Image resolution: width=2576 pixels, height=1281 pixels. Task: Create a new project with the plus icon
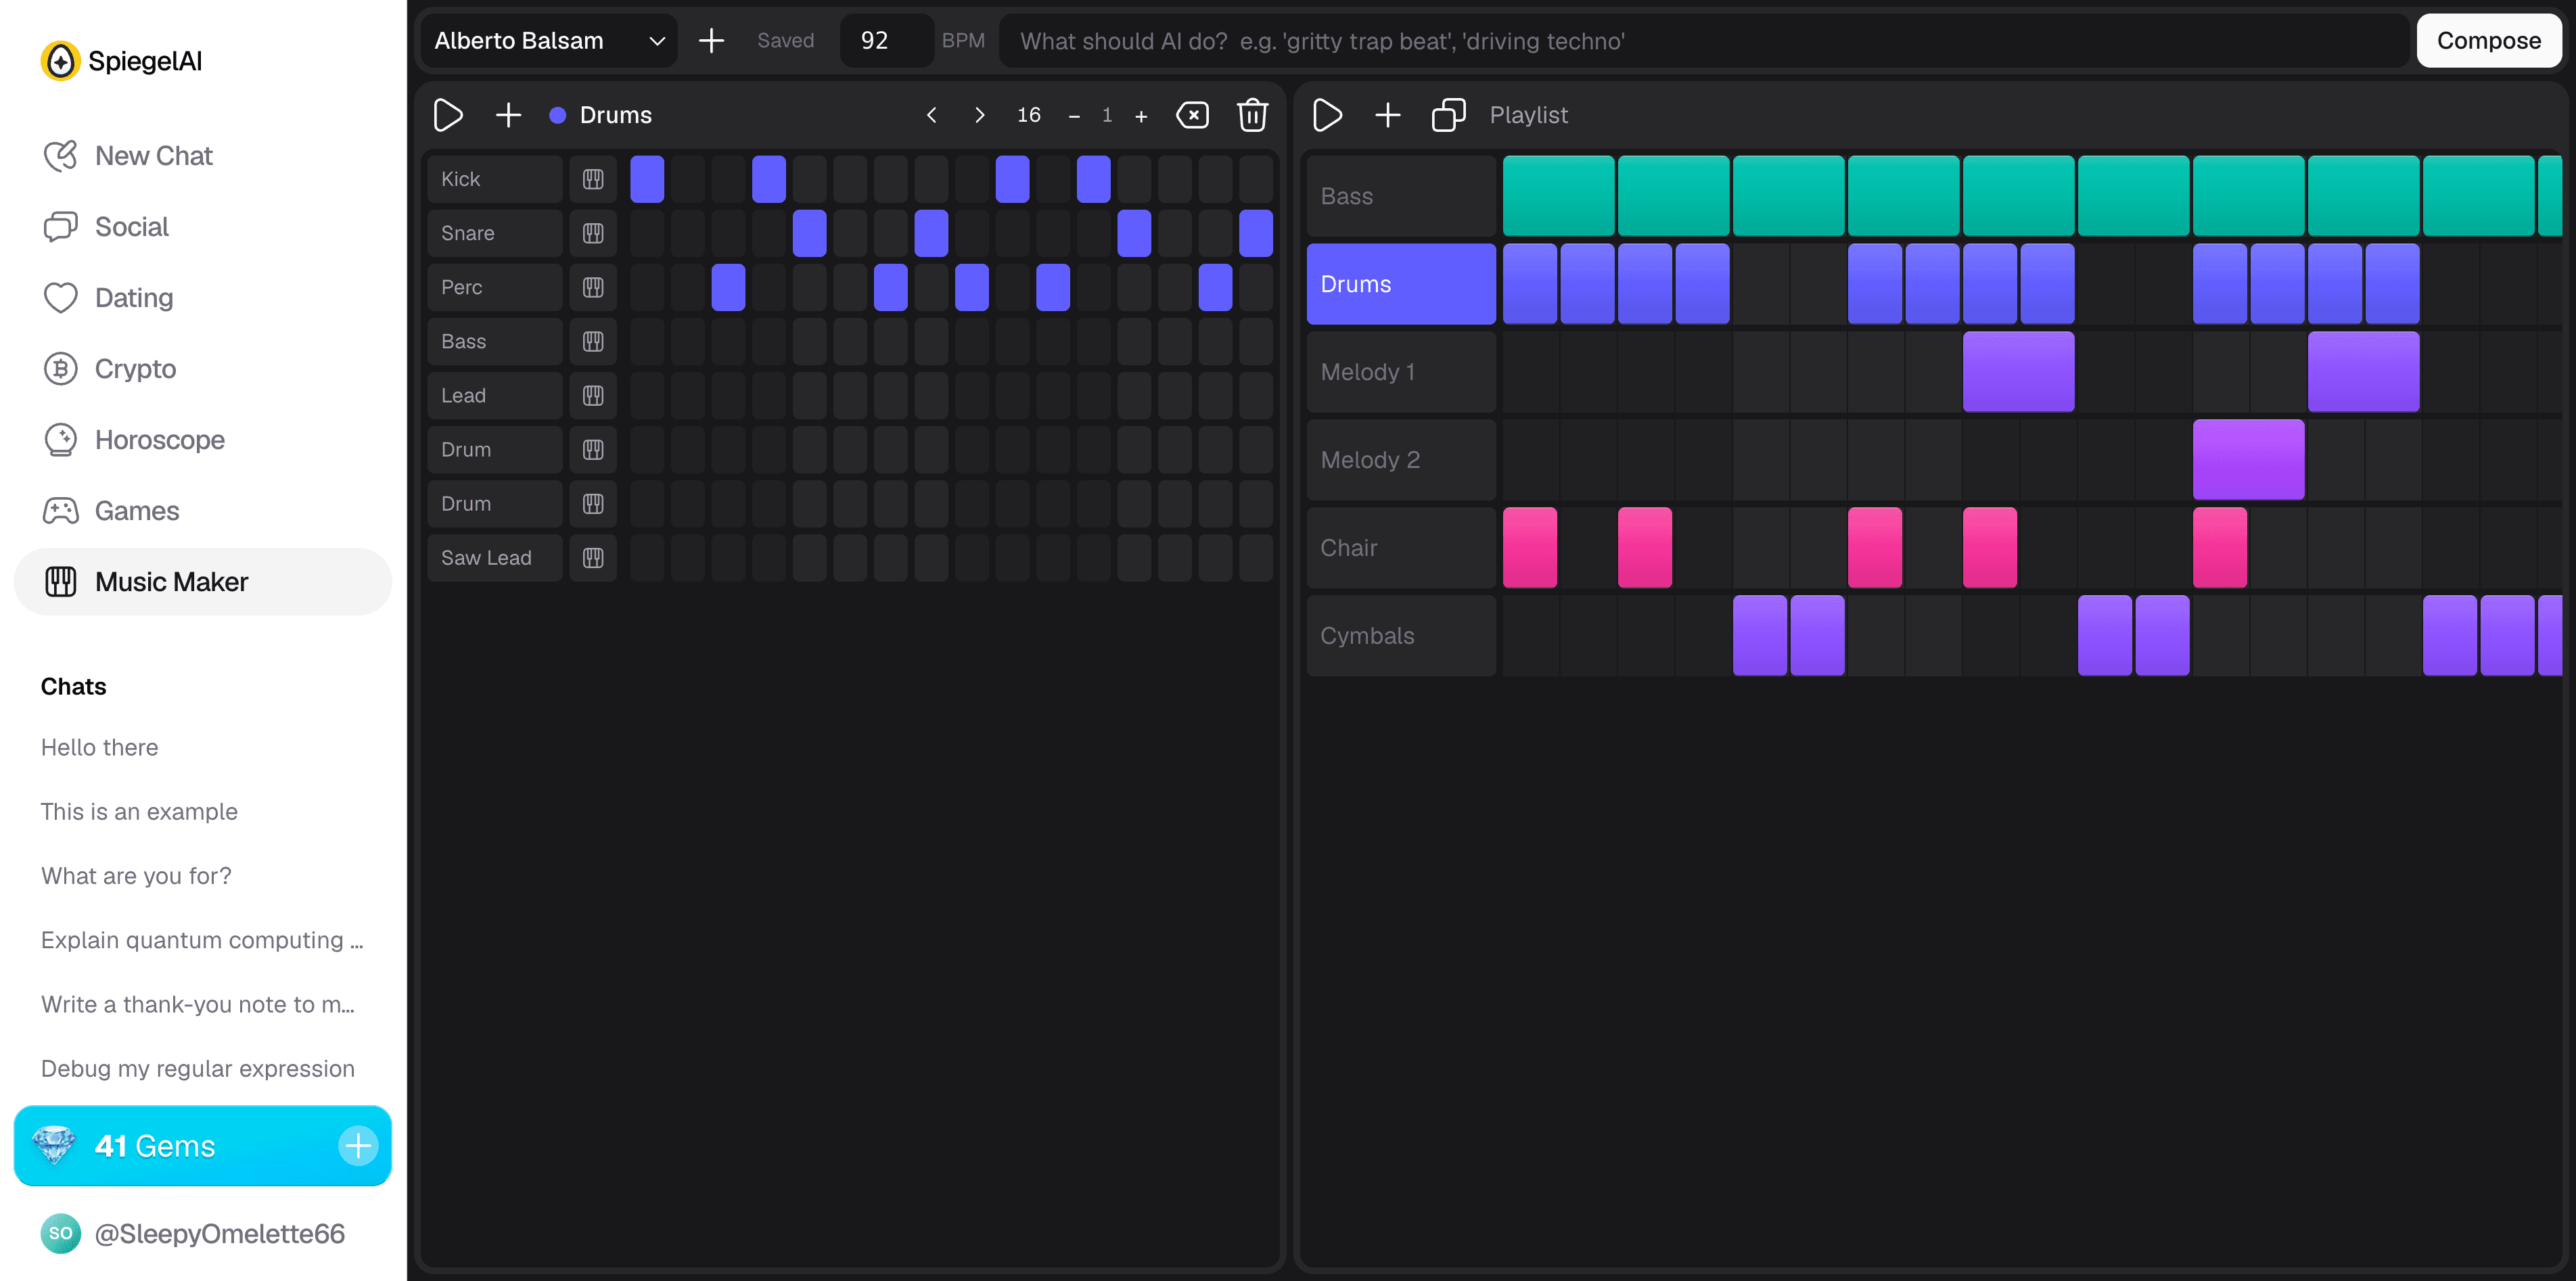pyautogui.click(x=711, y=41)
